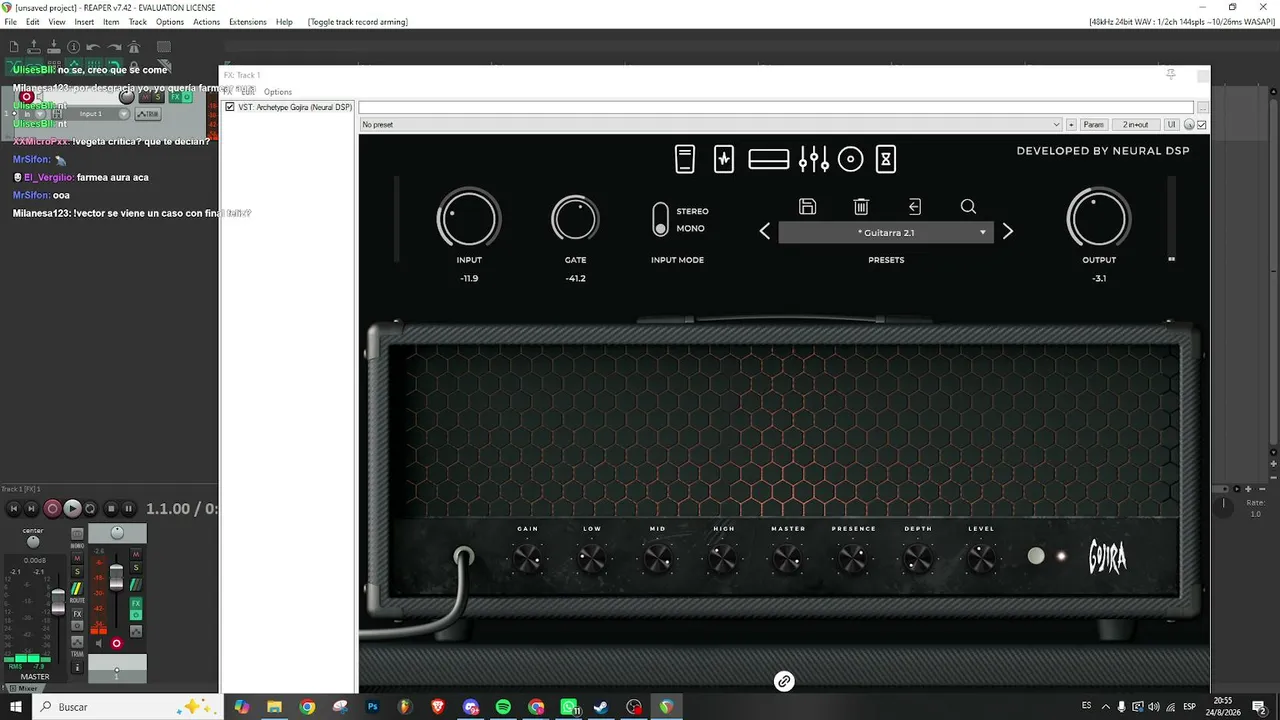Click the UI button in FX window
This screenshot has width=1280, height=720.
tap(1171, 125)
